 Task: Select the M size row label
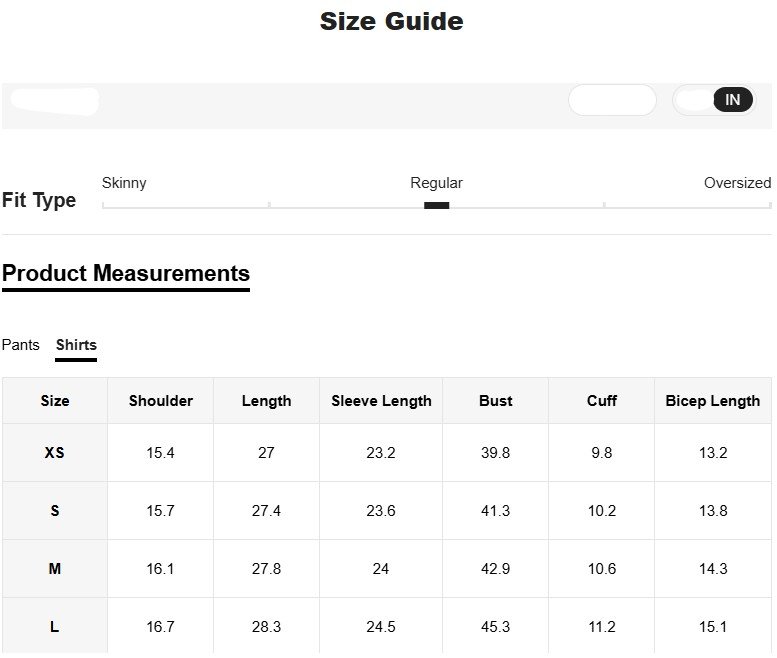tap(55, 569)
